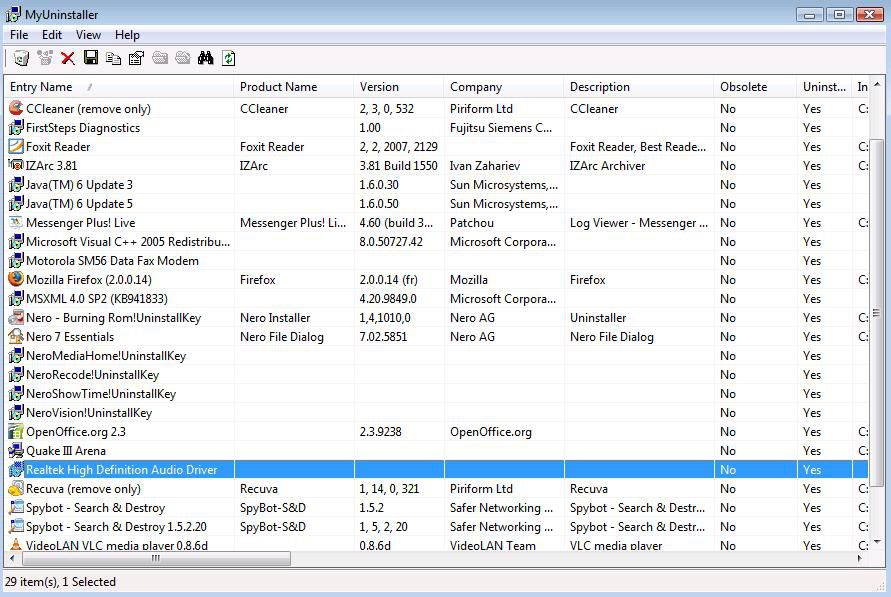Sort by the Entry Name column header
The height and width of the screenshot is (597, 891).
[119, 87]
